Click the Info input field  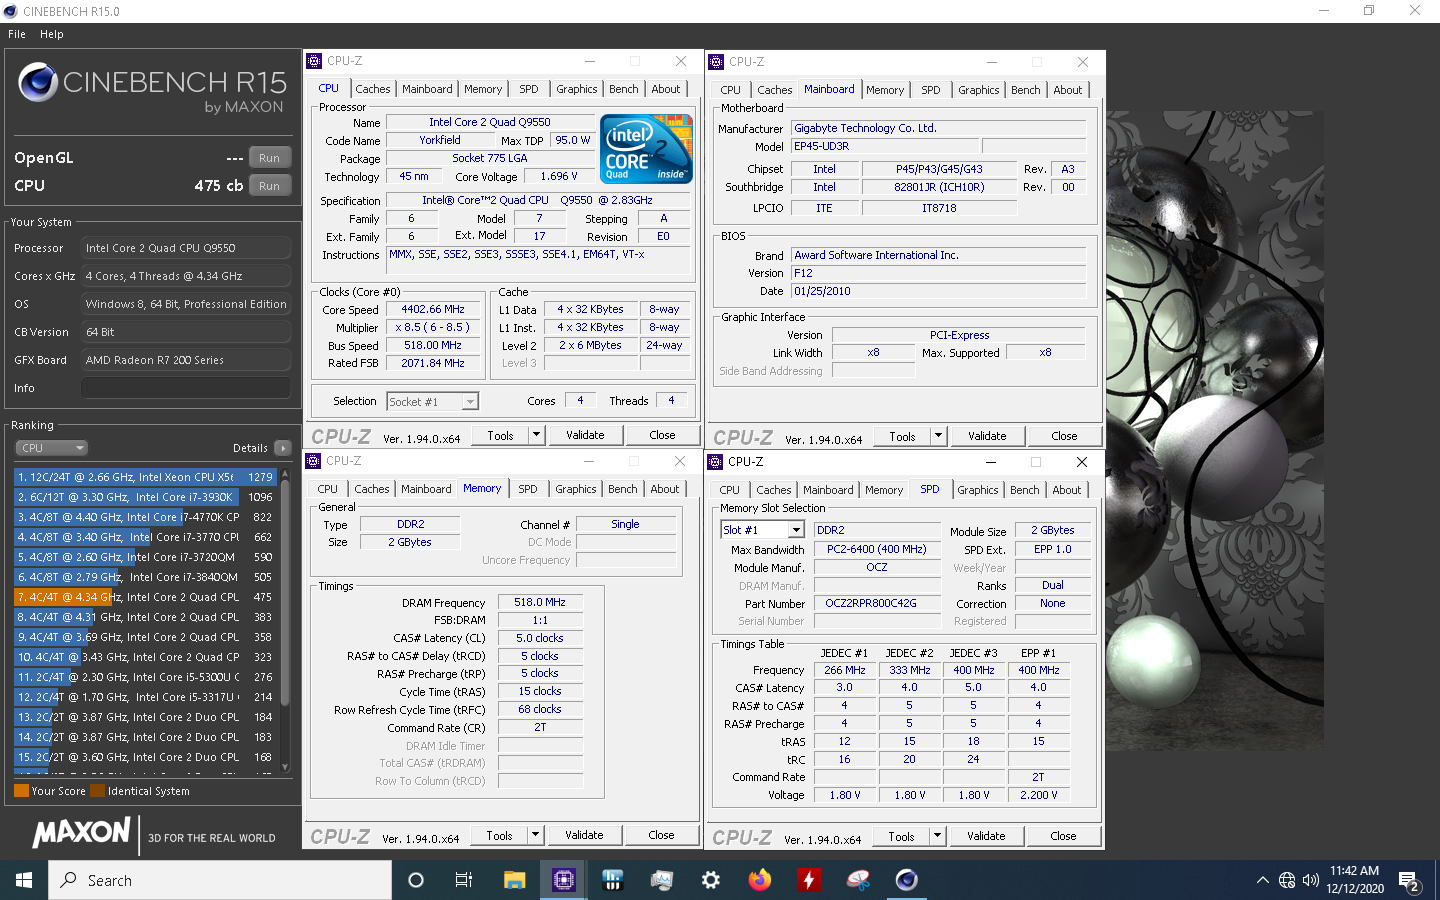click(186, 388)
